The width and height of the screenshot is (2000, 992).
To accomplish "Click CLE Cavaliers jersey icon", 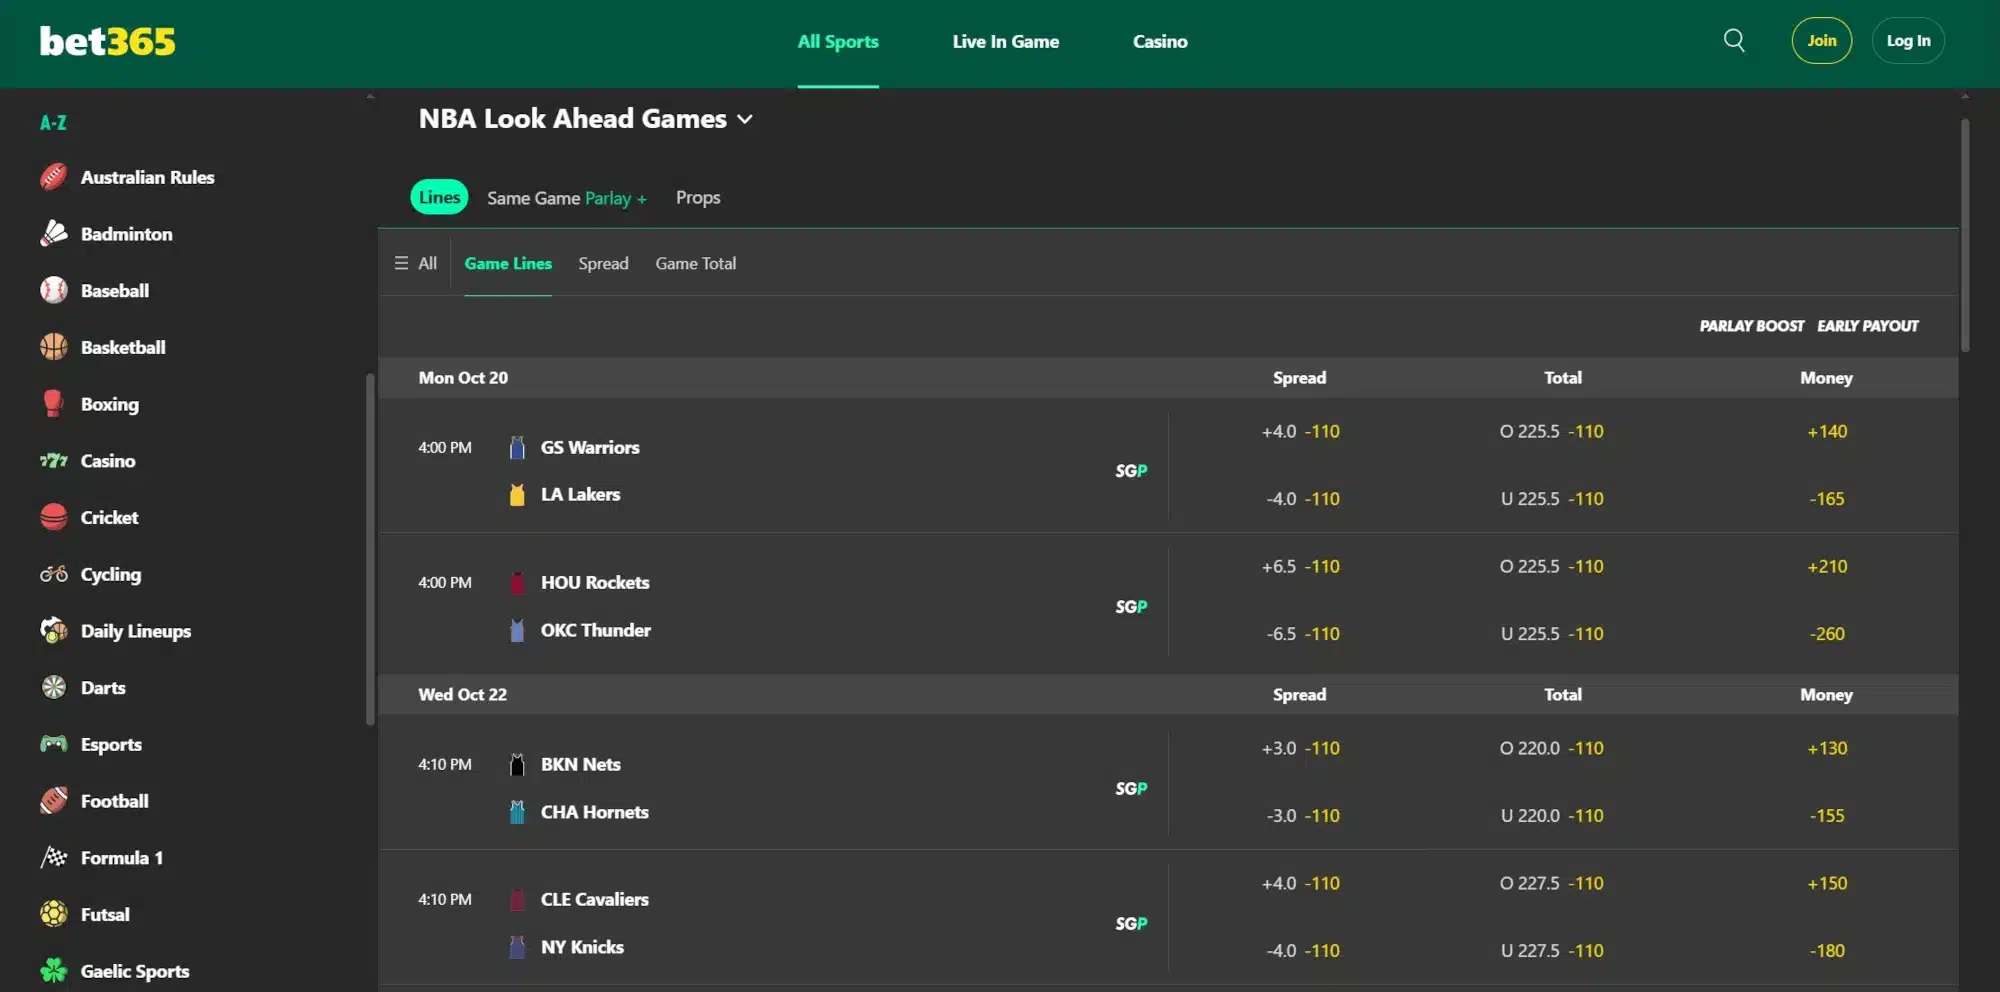I will coord(517,900).
